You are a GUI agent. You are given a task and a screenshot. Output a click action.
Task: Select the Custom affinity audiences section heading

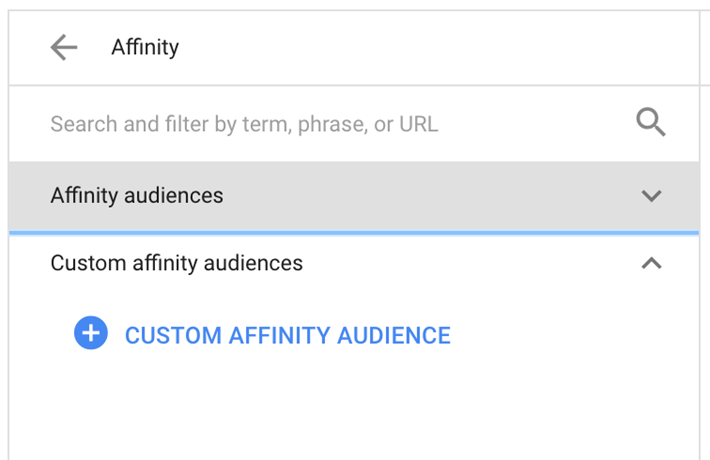(176, 264)
